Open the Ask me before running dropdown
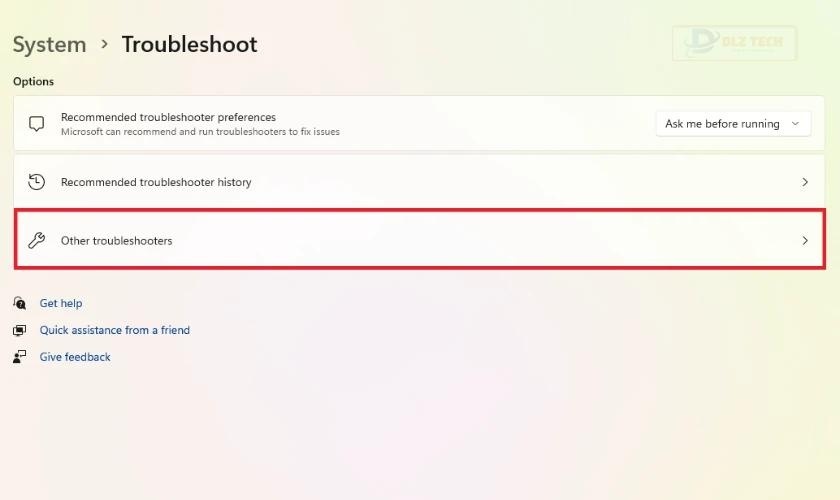 pyautogui.click(x=733, y=124)
